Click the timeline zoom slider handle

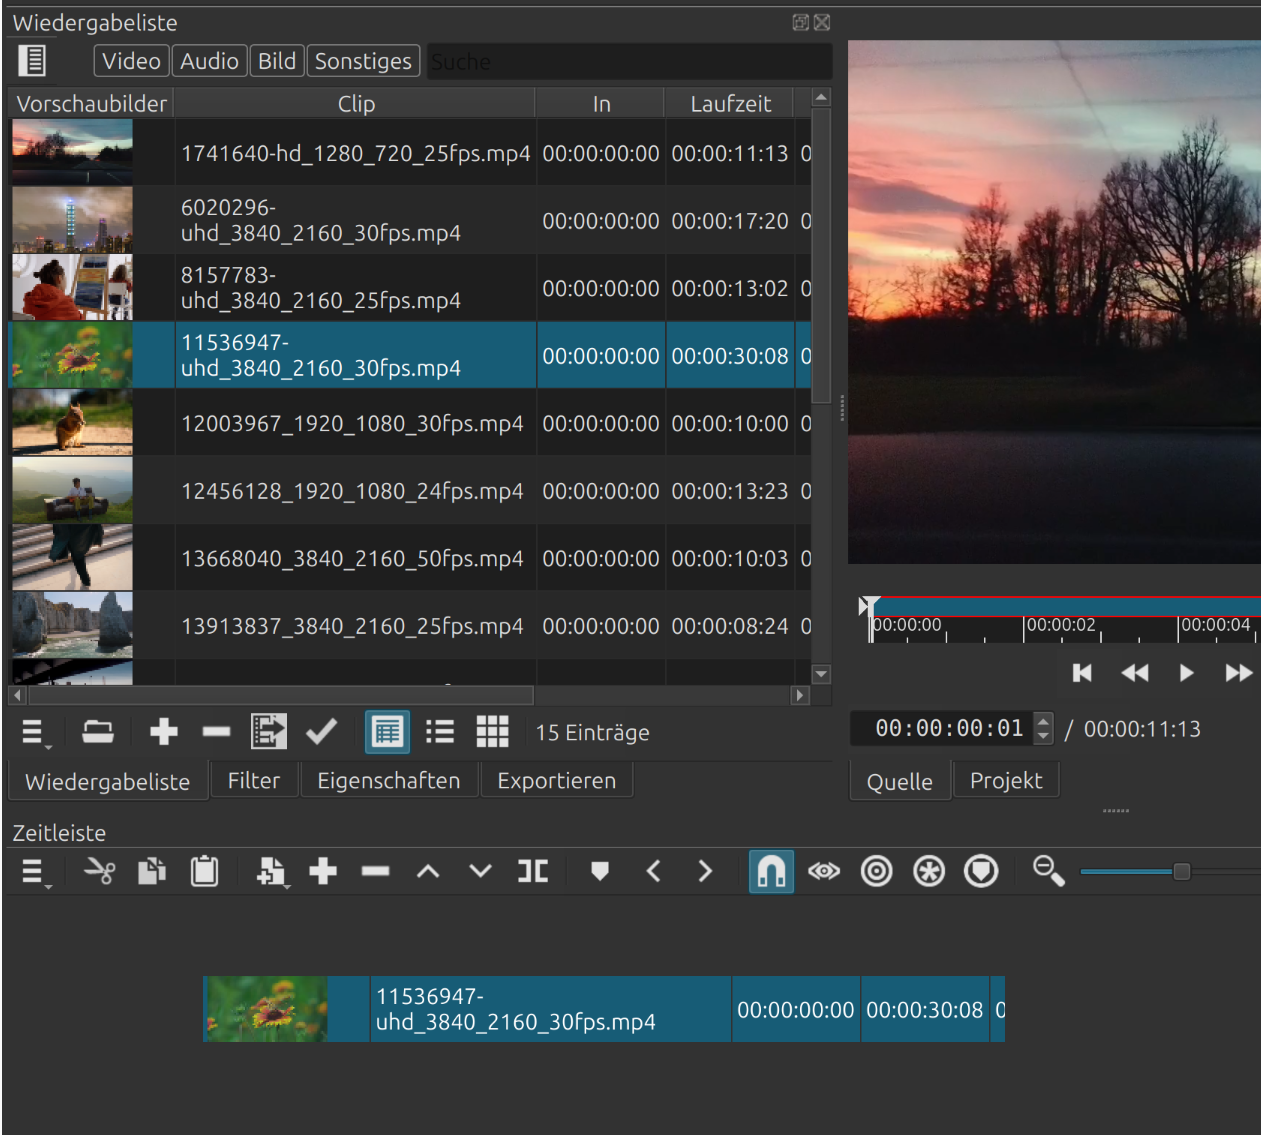coord(1181,871)
